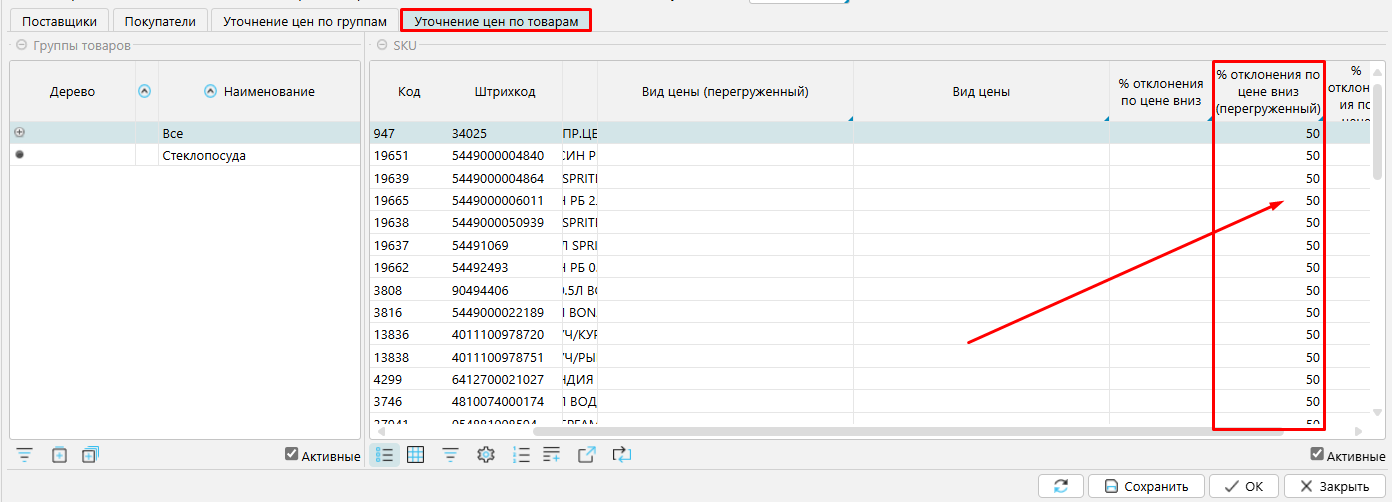Uncheck Активные under Группы товаров

tap(292, 455)
